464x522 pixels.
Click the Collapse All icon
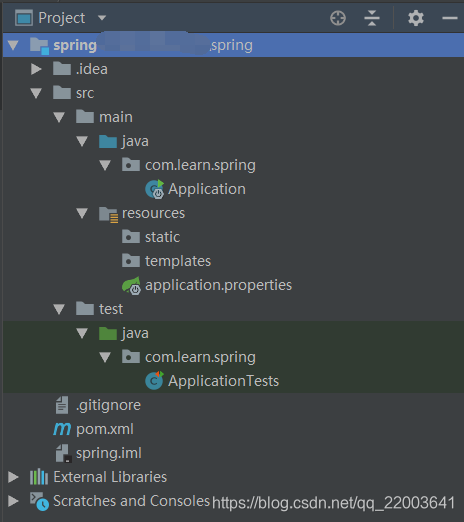click(372, 18)
